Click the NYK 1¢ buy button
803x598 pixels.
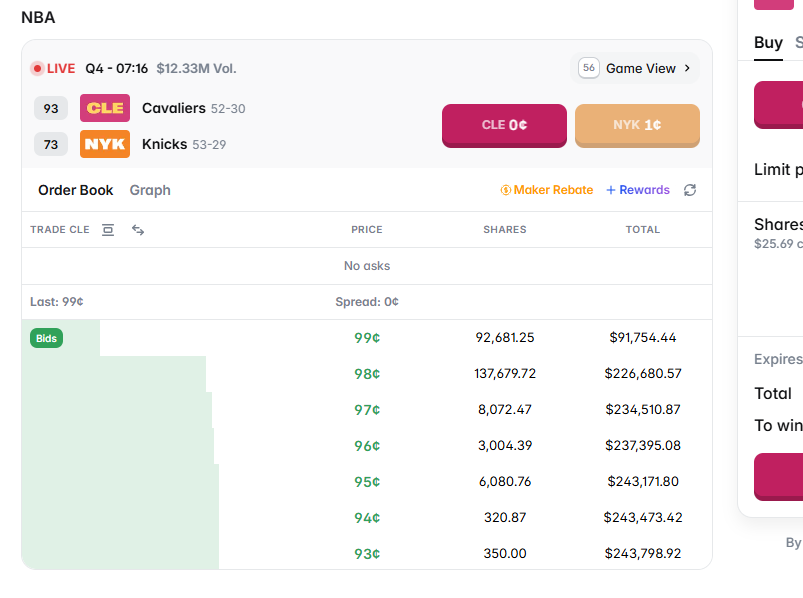[638, 125]
